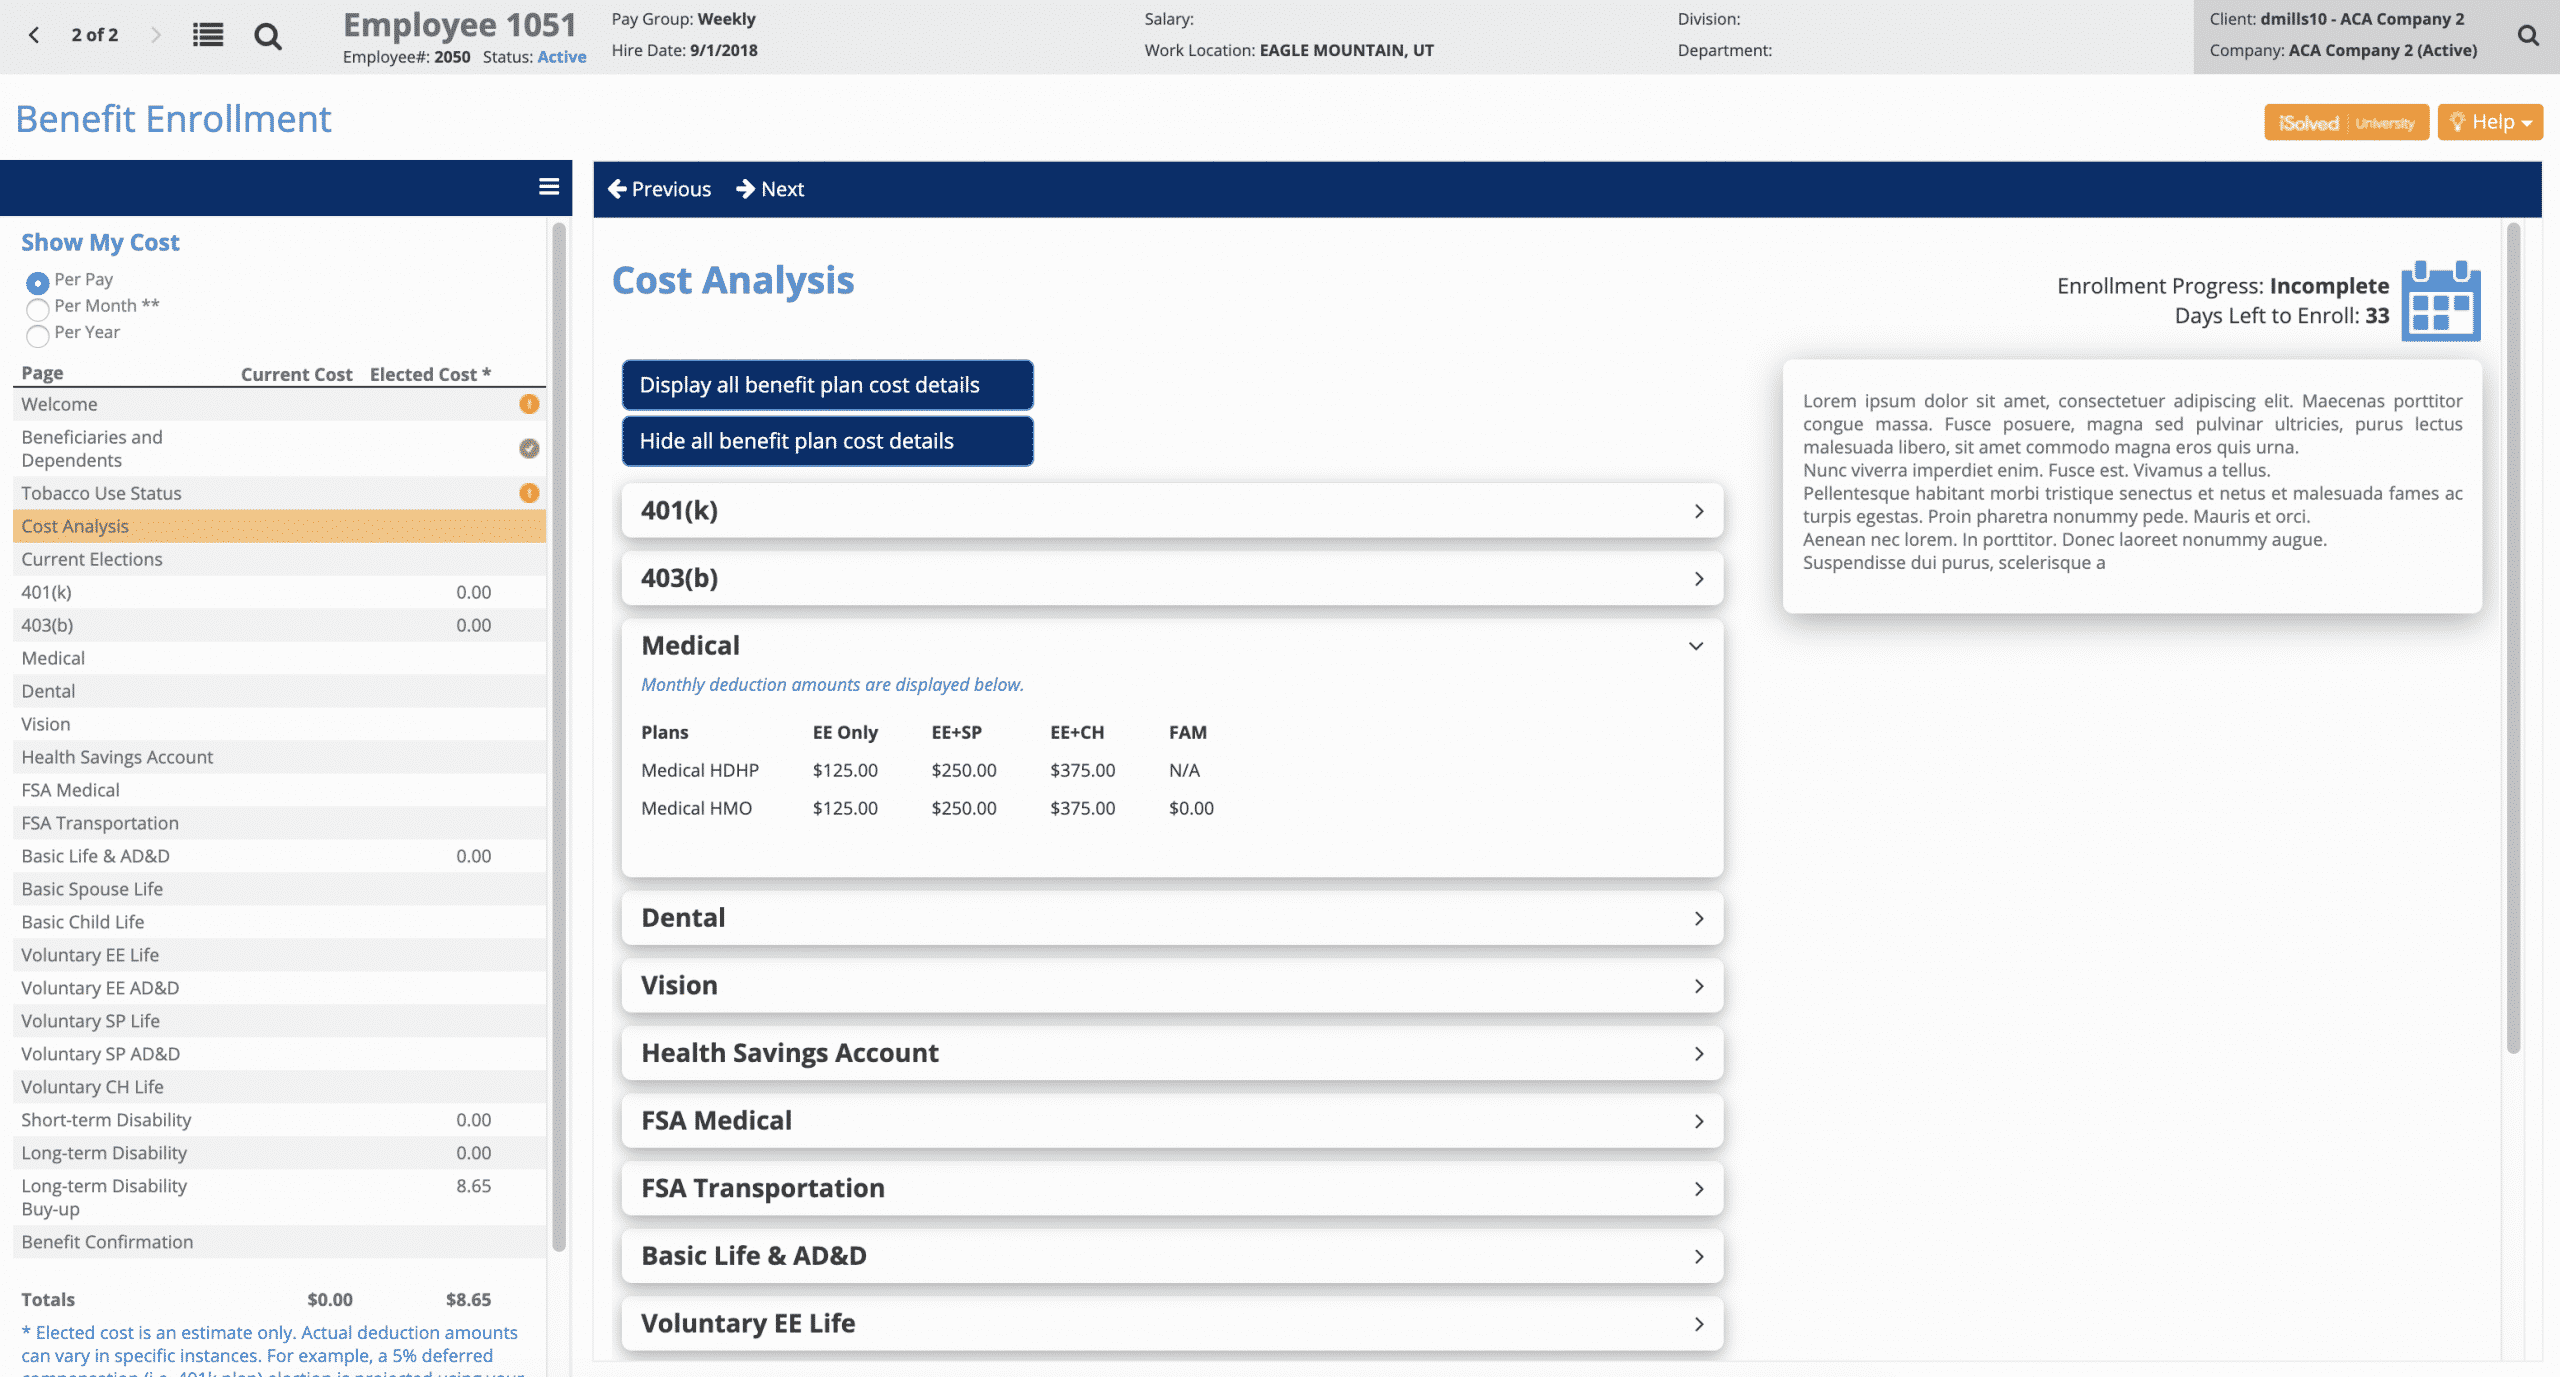The height and width of the screenshot is (1377, 2560).
Task: Click employee search magnifier icon
Action: pos(267,37)
